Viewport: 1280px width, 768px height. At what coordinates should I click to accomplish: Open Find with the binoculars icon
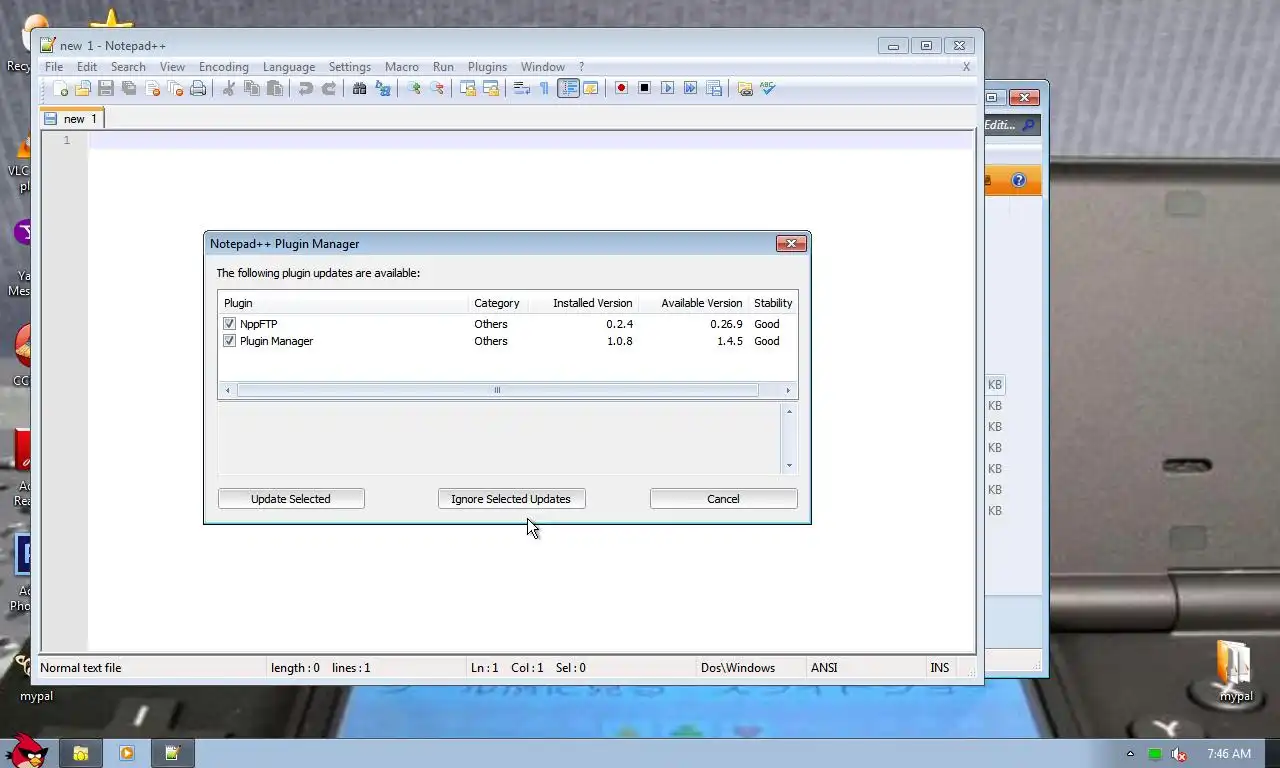tap(359, 88)
